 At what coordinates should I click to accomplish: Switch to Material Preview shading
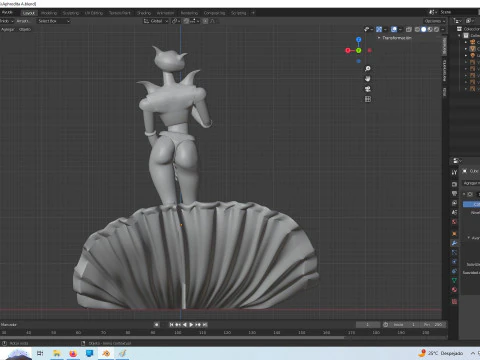coord(430,29)
